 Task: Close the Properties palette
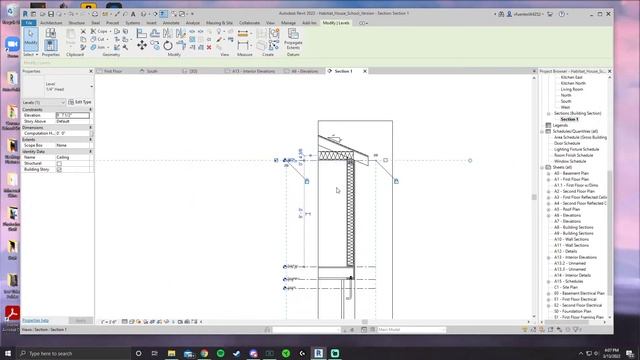pyautogui.click(x=91, y=71)
